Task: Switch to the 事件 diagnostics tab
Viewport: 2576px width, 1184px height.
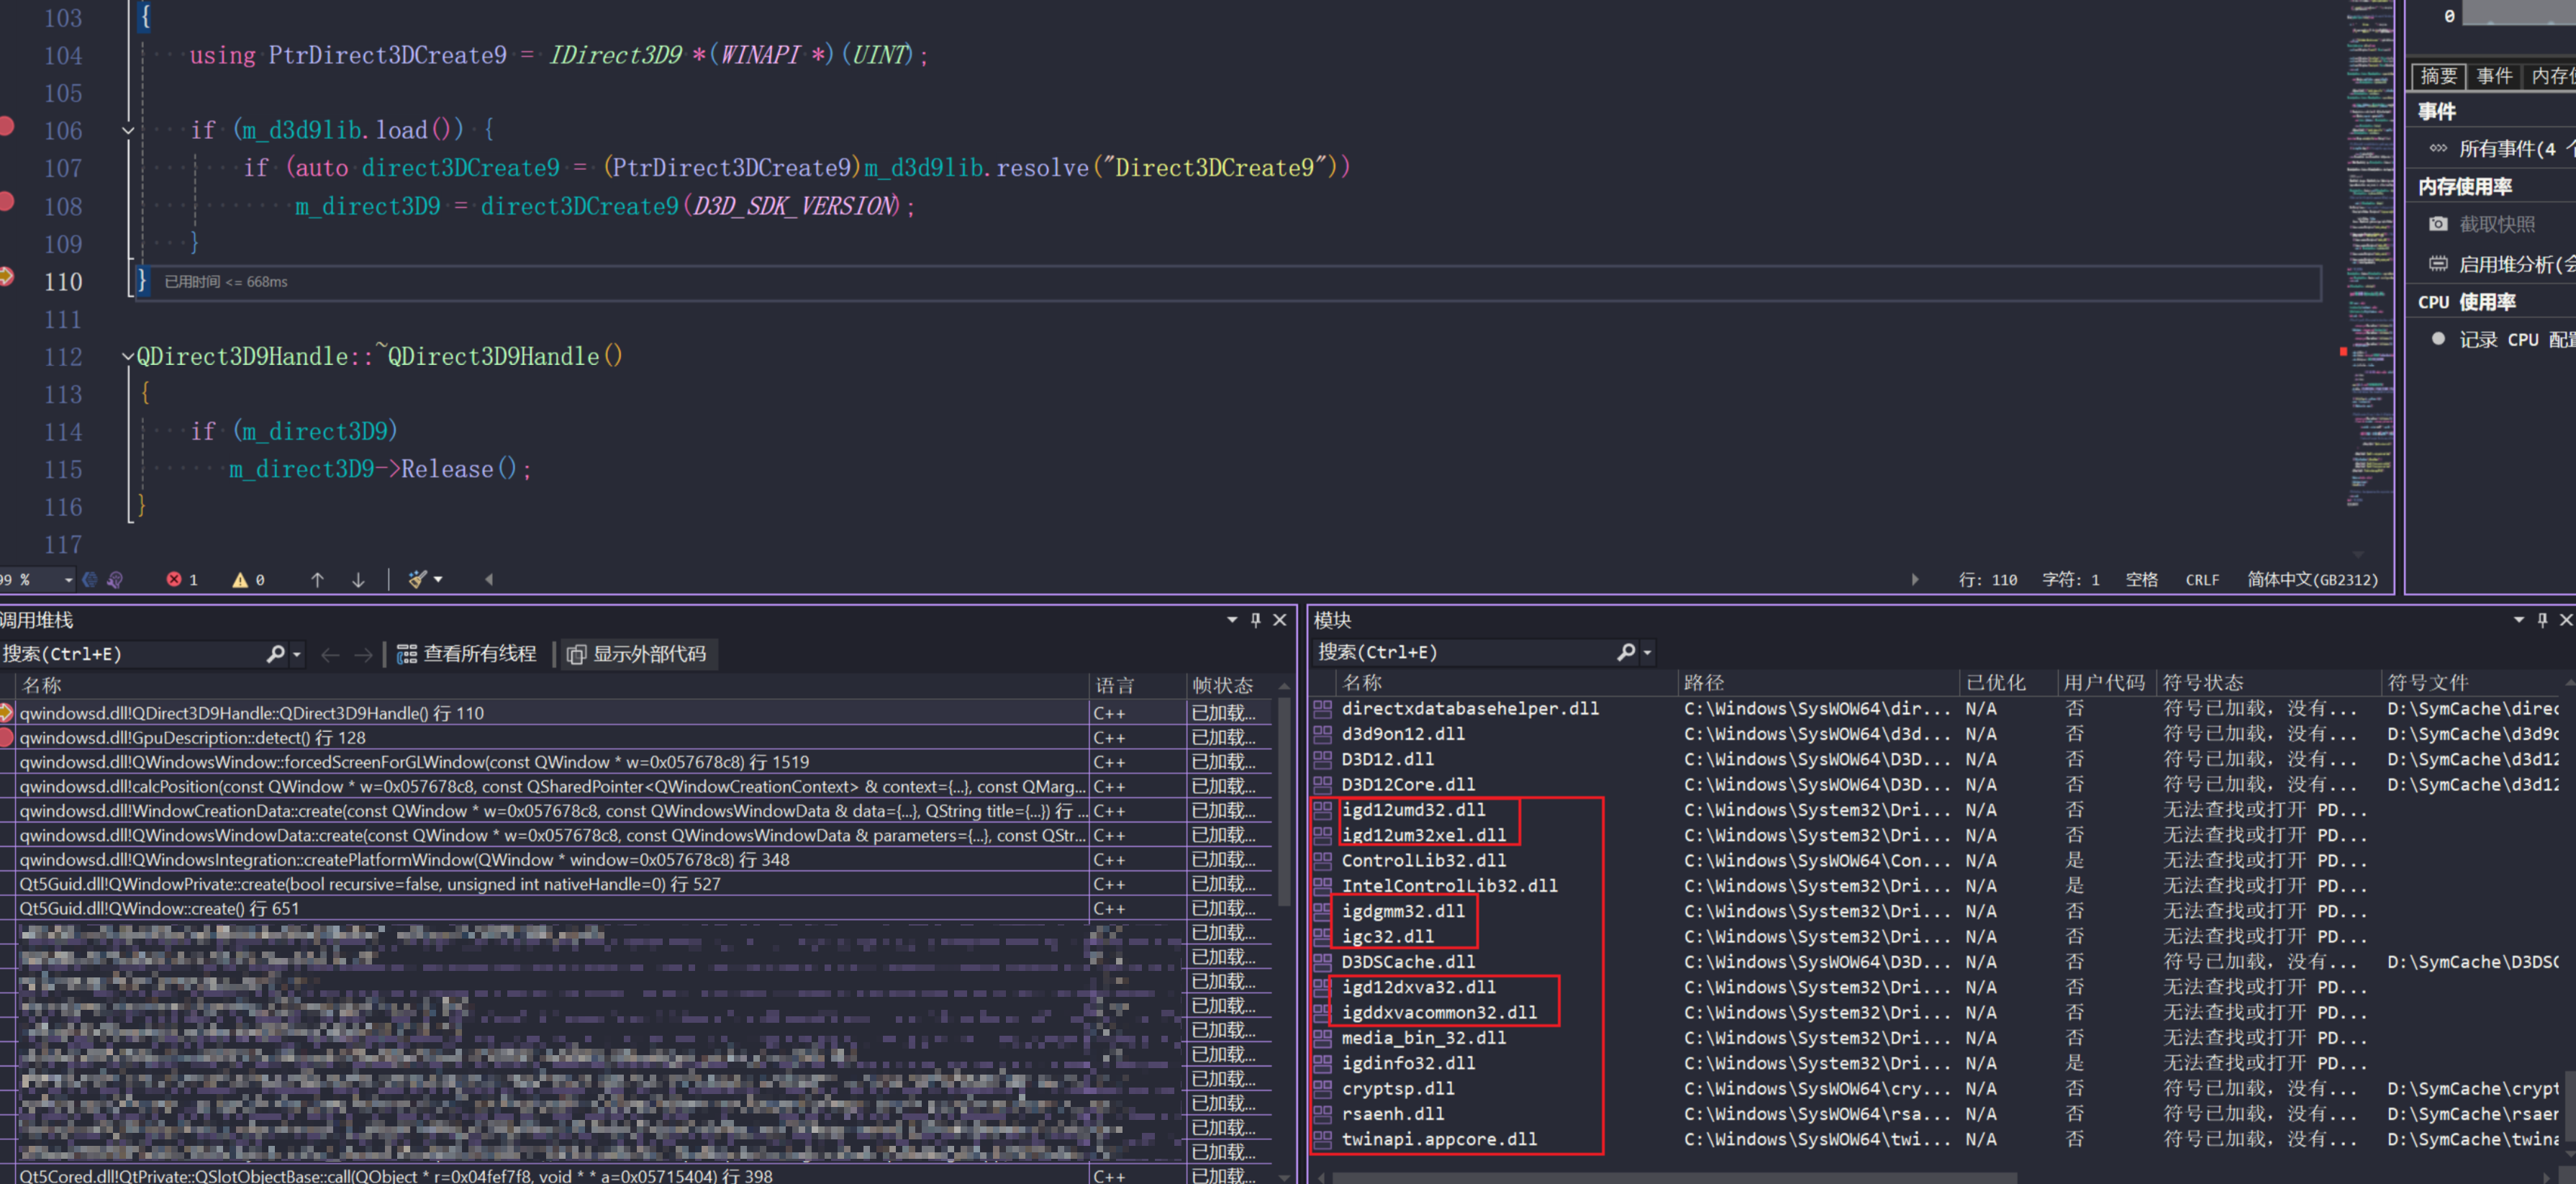Action: pos(2493,76)
